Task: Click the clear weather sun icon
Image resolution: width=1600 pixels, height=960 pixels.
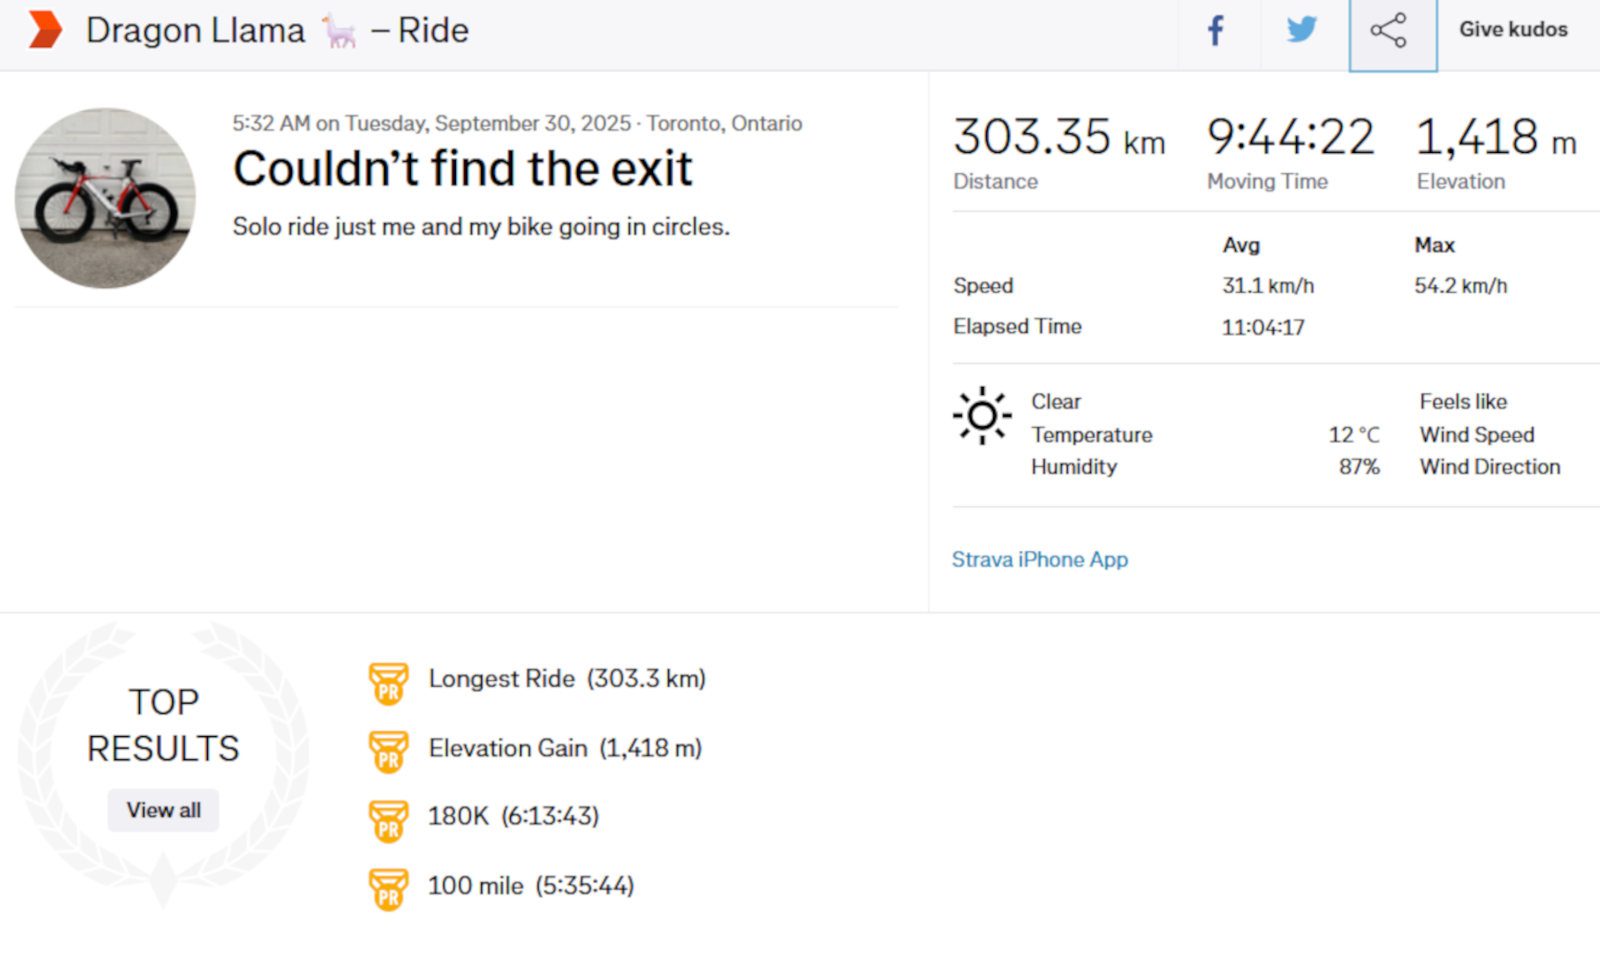Action: (982, 415)
